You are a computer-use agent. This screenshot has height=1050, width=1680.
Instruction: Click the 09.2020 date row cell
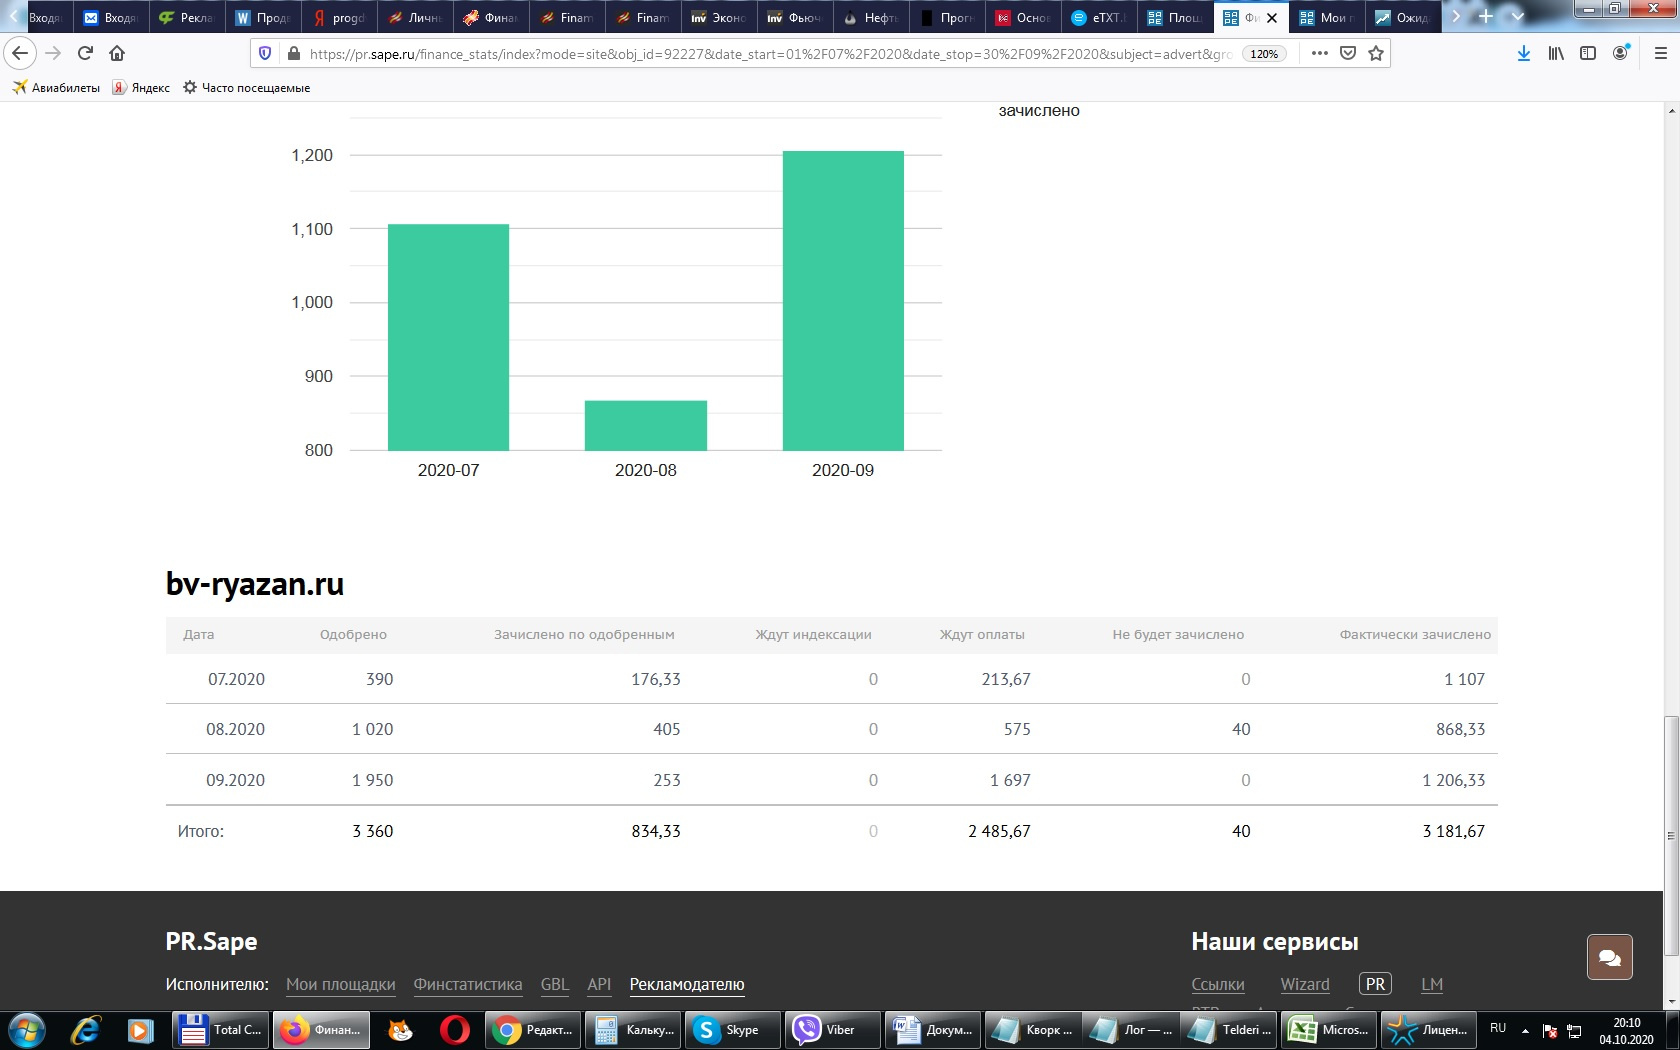coord(235,780)
